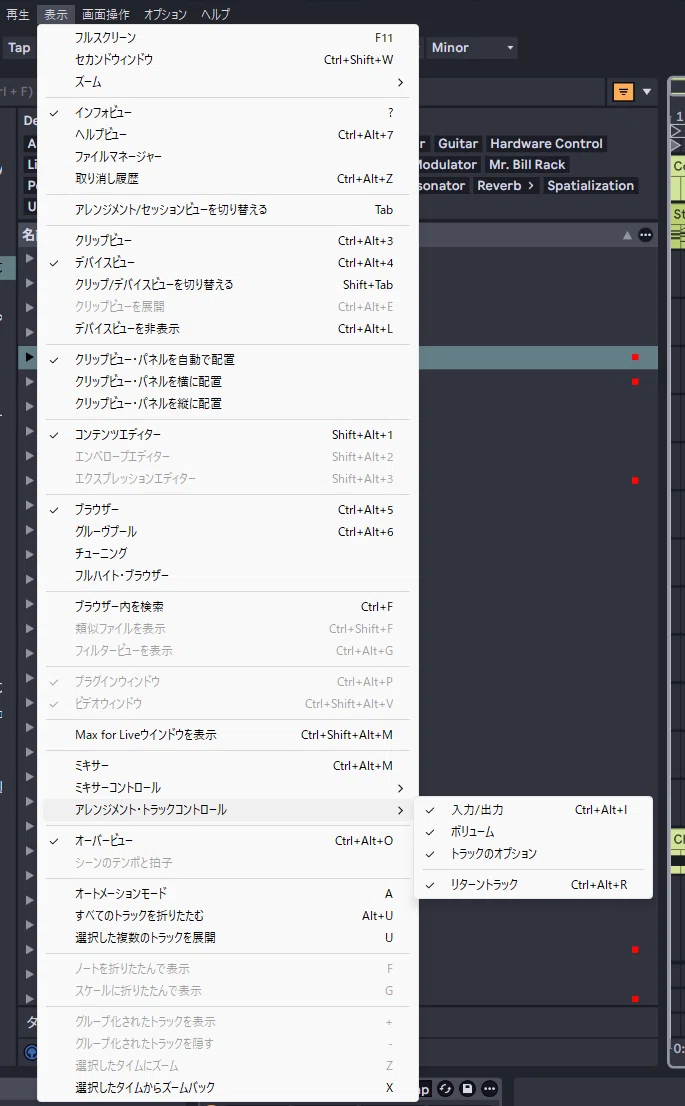The image size is (685, 1106).
Task: Select the Hardware Control filter tag
Action: coord(547,144)
